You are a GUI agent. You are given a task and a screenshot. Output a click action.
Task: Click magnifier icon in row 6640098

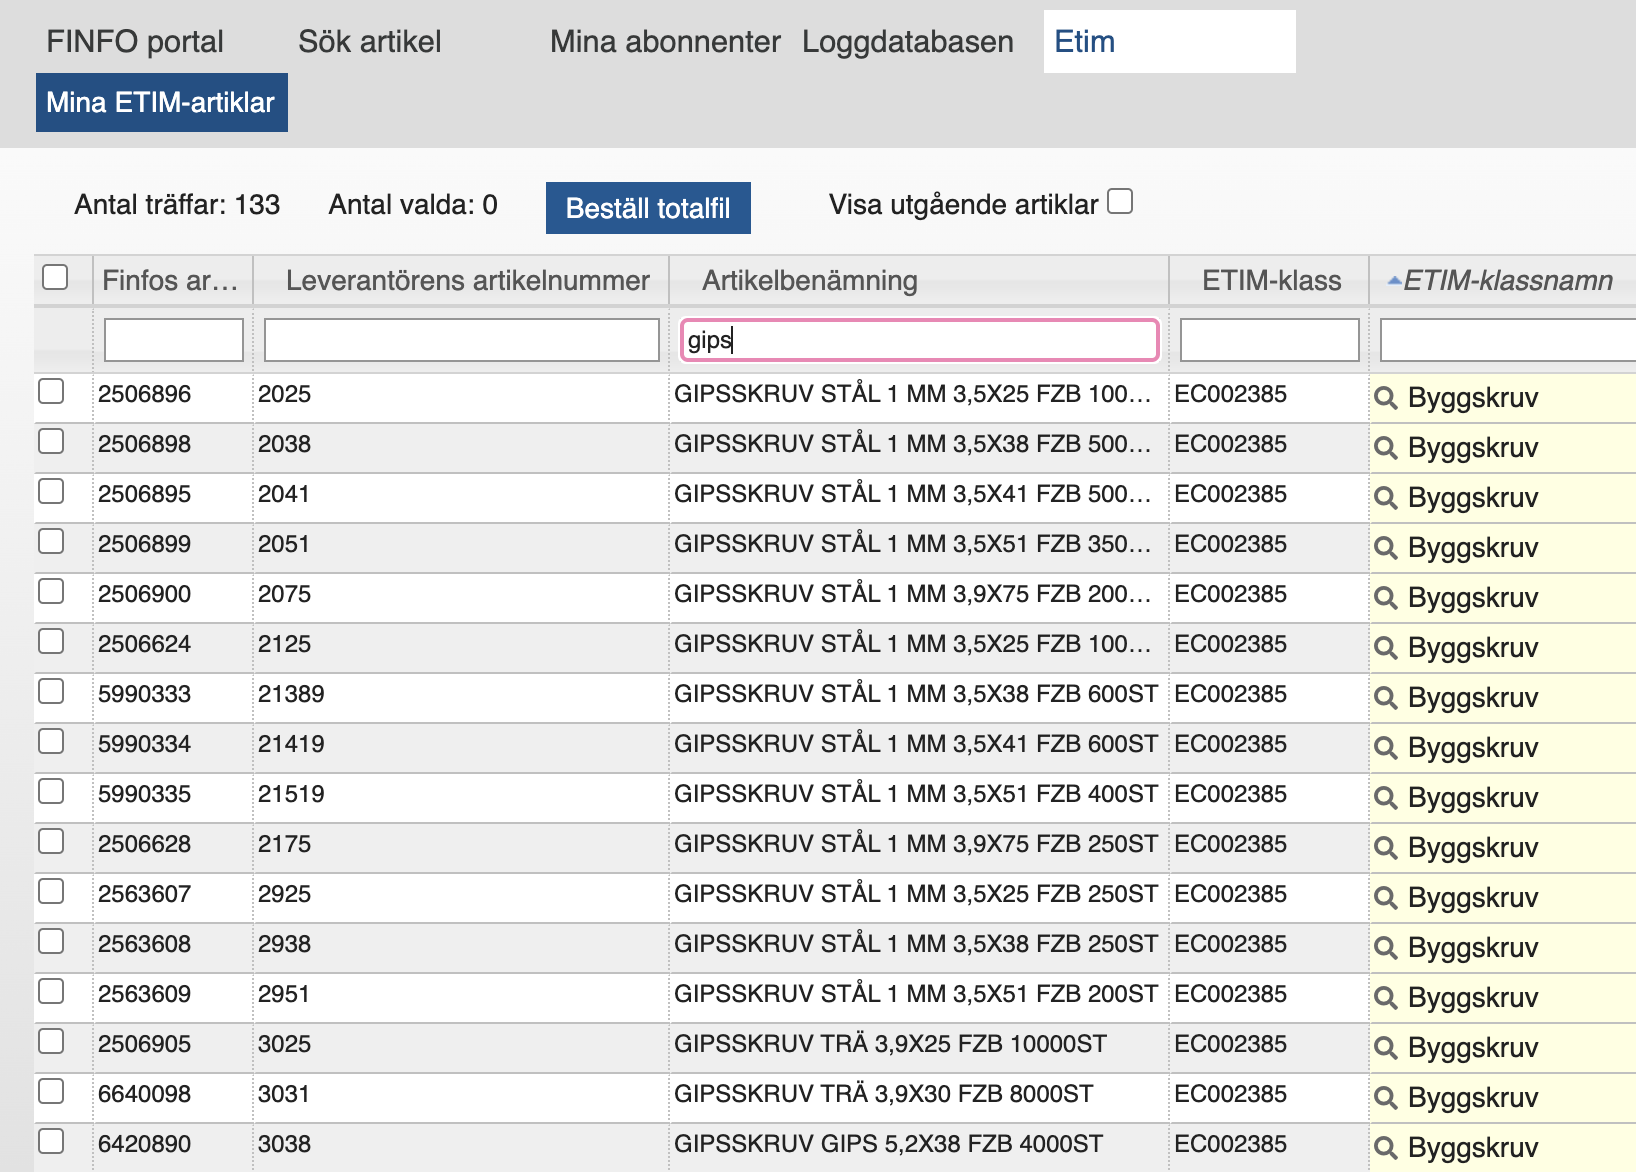pos(1385,1098)
